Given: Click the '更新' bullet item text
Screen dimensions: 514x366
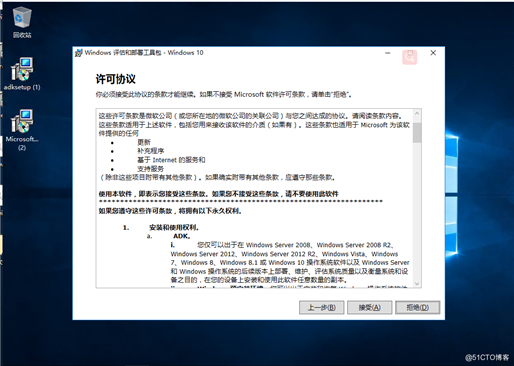Looking at the screenshot, I should 144,142.
